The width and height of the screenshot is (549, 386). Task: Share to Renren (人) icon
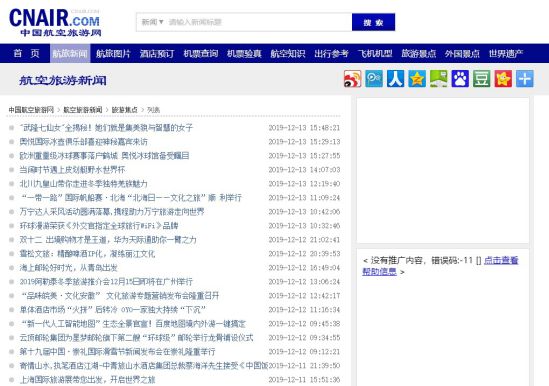(395, 78)
